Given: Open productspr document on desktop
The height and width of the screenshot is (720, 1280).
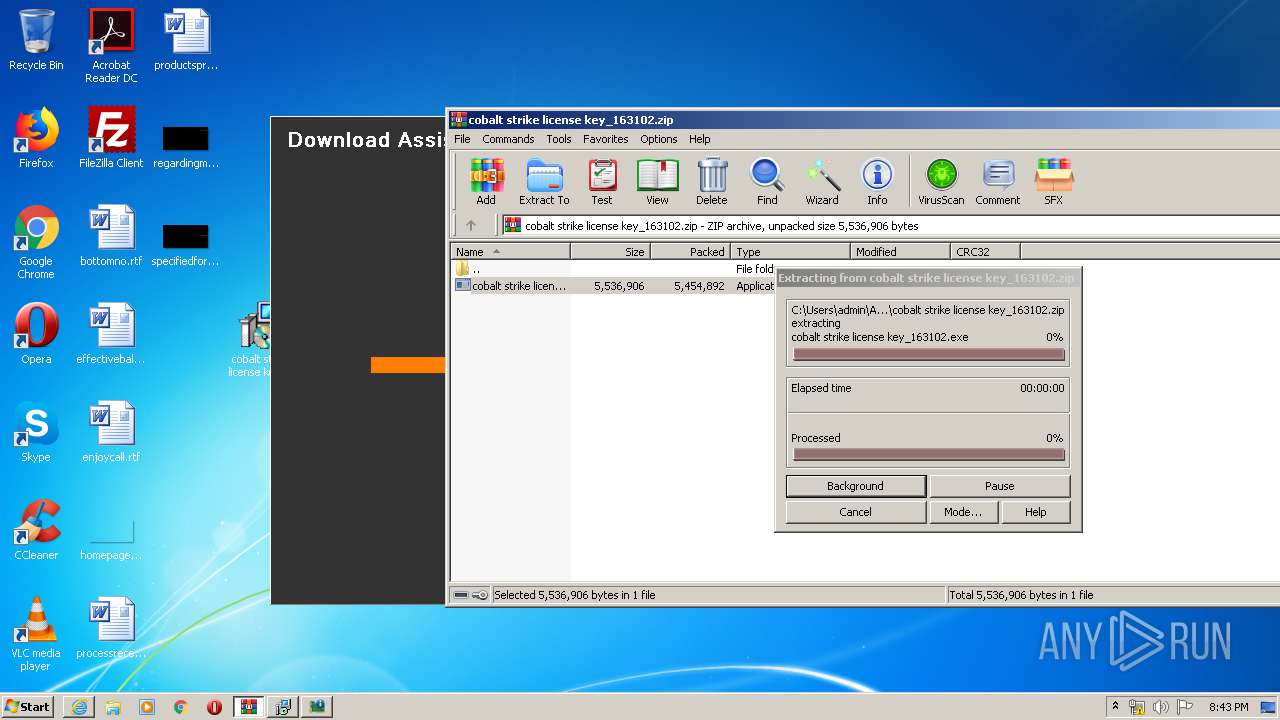Looking at the screenshot, I should pos(186,41).
